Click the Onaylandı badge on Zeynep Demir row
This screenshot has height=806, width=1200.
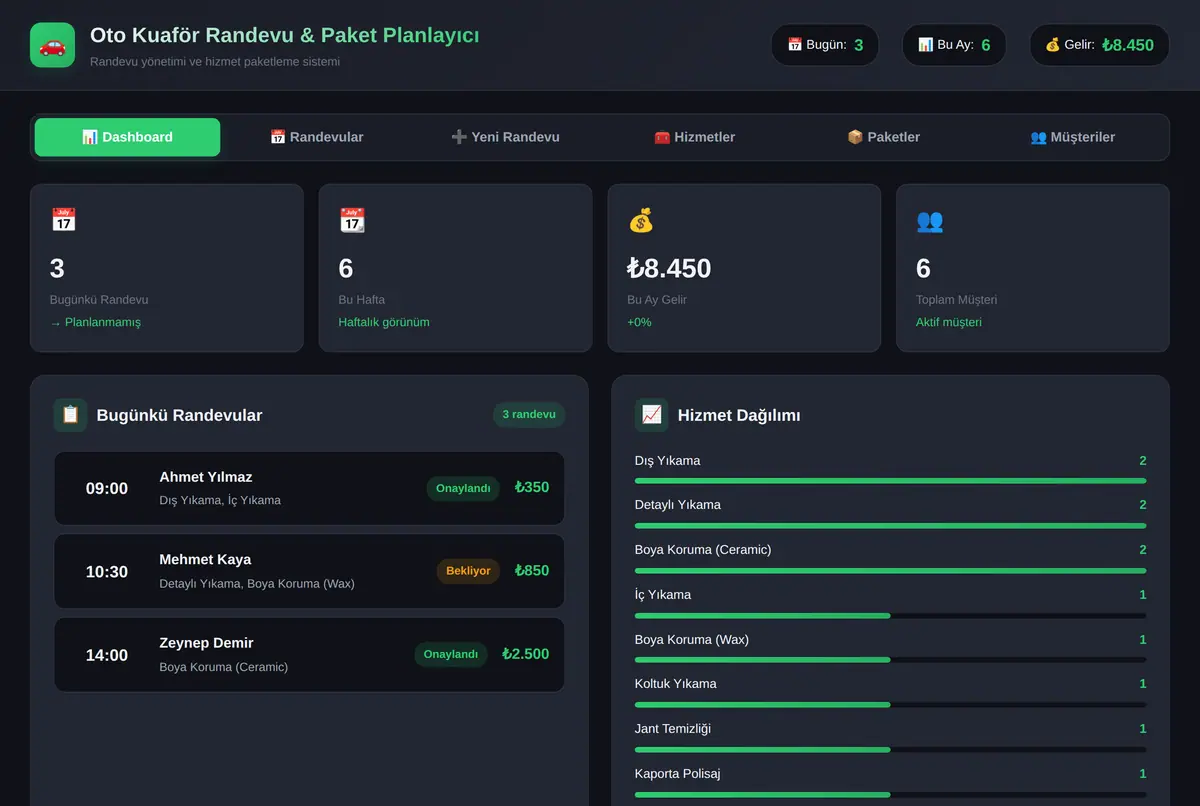click(451, 655)
